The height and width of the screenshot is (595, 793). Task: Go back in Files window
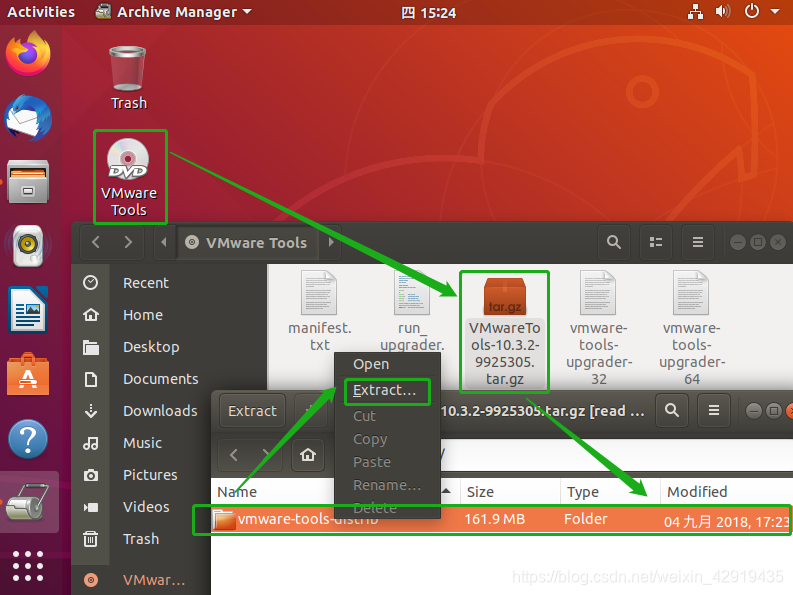(96, 242)
